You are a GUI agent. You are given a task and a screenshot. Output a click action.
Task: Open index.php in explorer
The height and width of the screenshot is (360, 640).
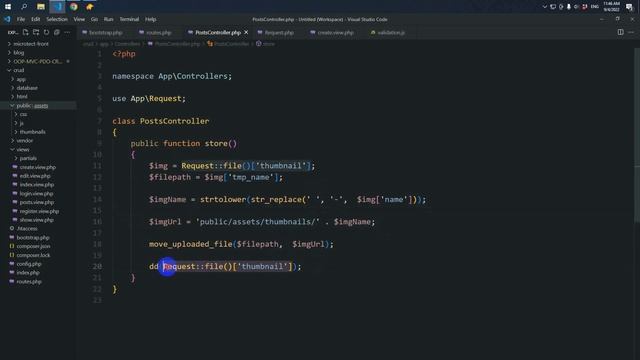(28, 273)
